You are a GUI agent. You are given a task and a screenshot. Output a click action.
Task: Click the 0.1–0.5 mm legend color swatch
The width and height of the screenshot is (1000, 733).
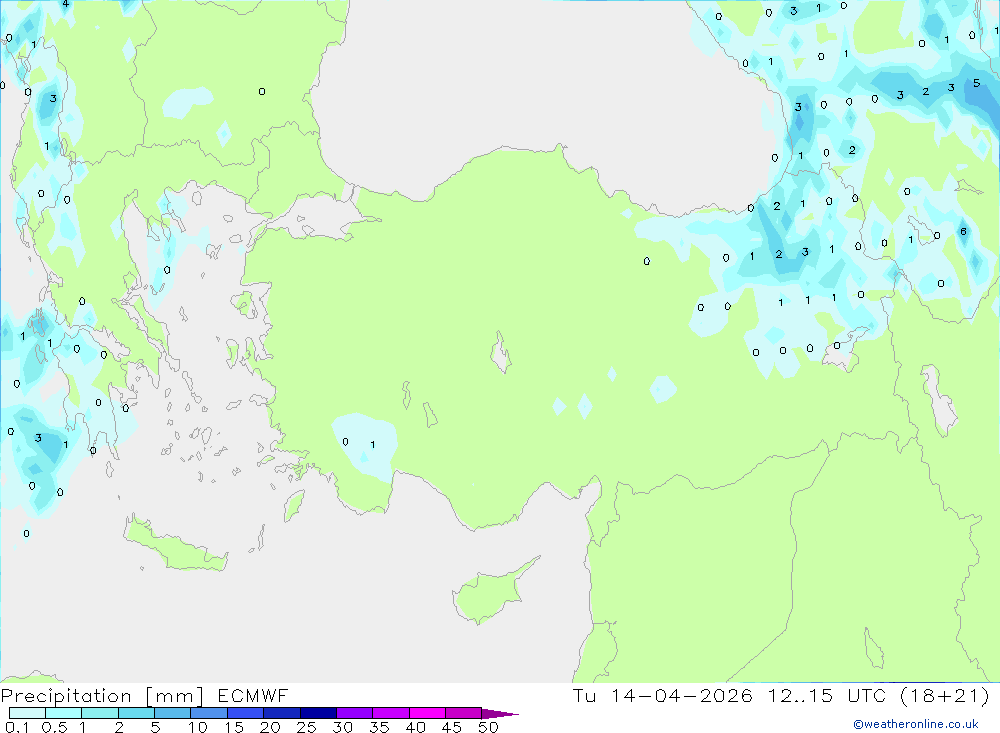click(x=27, y=713)
